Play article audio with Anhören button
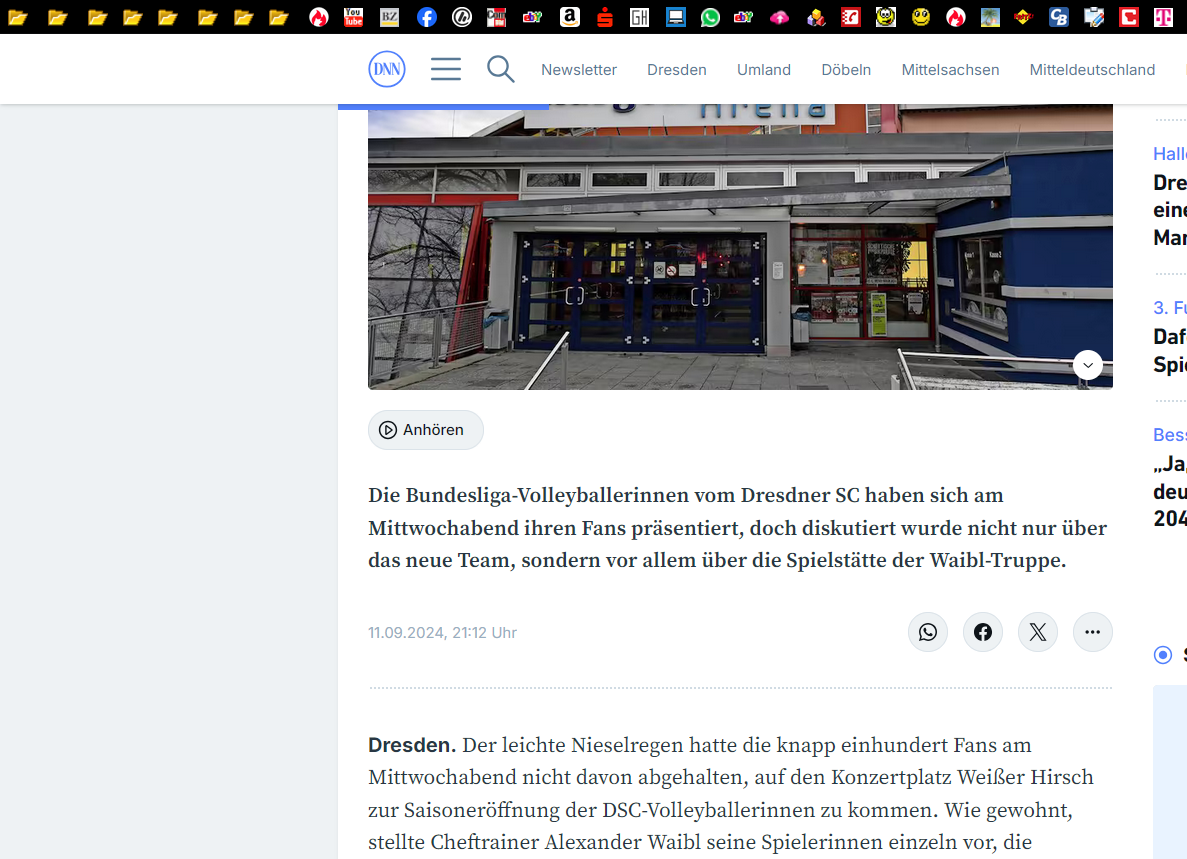The image size is (1187, 859). (425, 430)
